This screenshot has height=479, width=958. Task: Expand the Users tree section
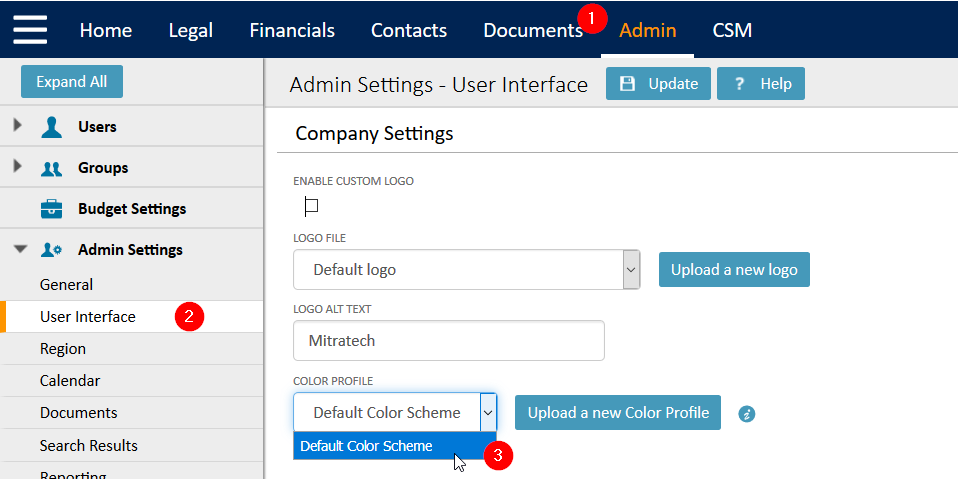click(x=18, y=125)
